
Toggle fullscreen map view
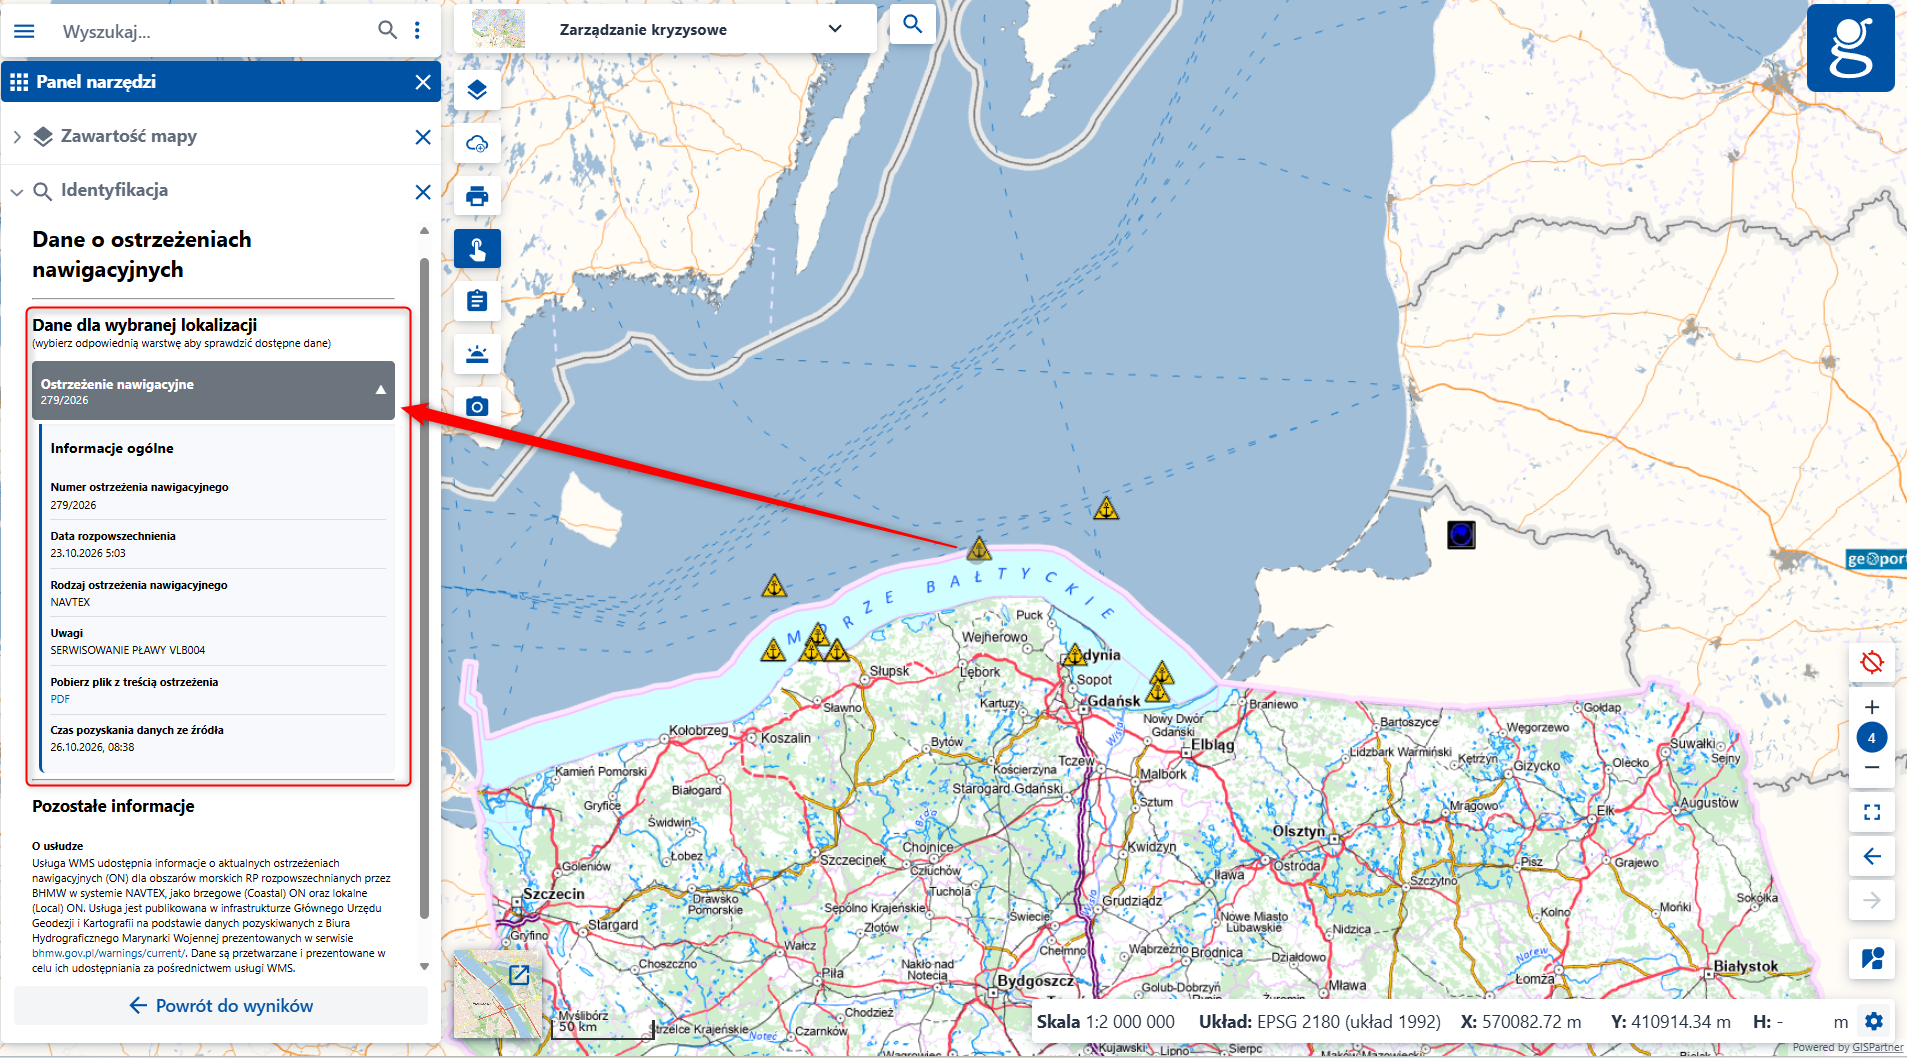point(1872,812)
